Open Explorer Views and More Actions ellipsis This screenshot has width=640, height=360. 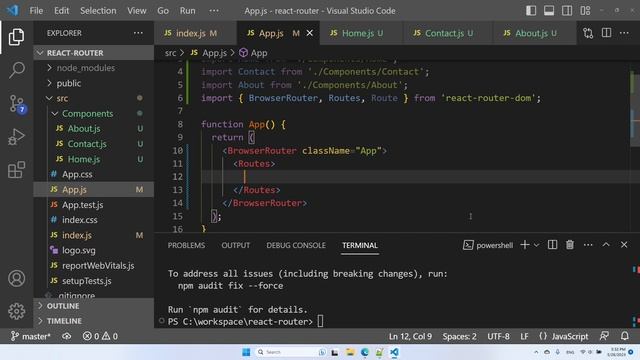click(x=138, y=33)
